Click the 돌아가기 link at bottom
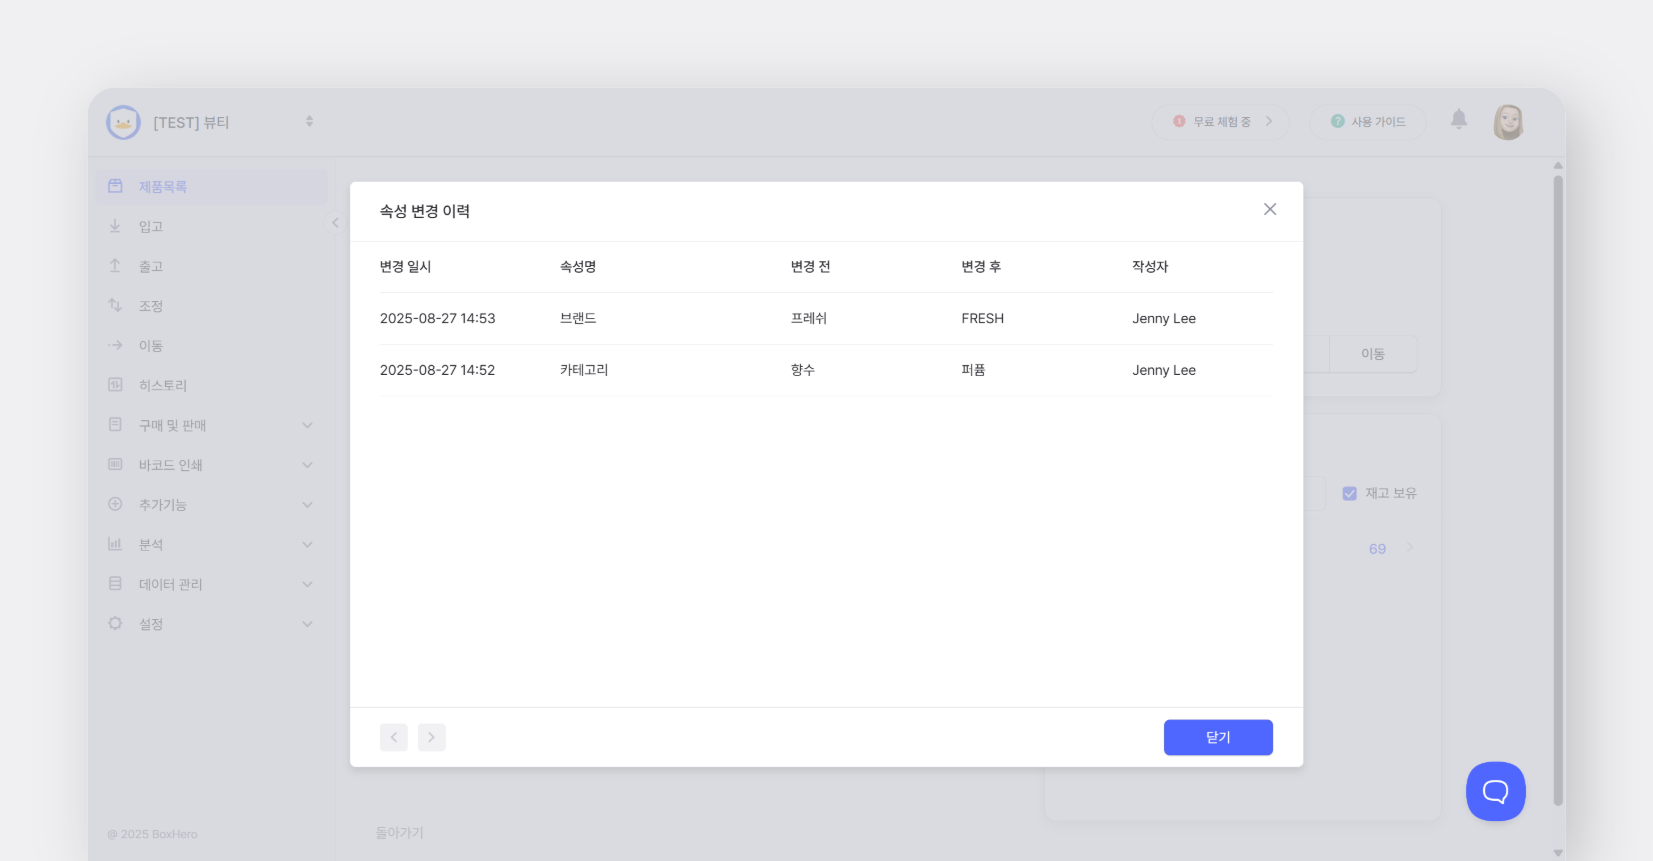The width and height of the screenshot is (1653, 861). [400, 833]
